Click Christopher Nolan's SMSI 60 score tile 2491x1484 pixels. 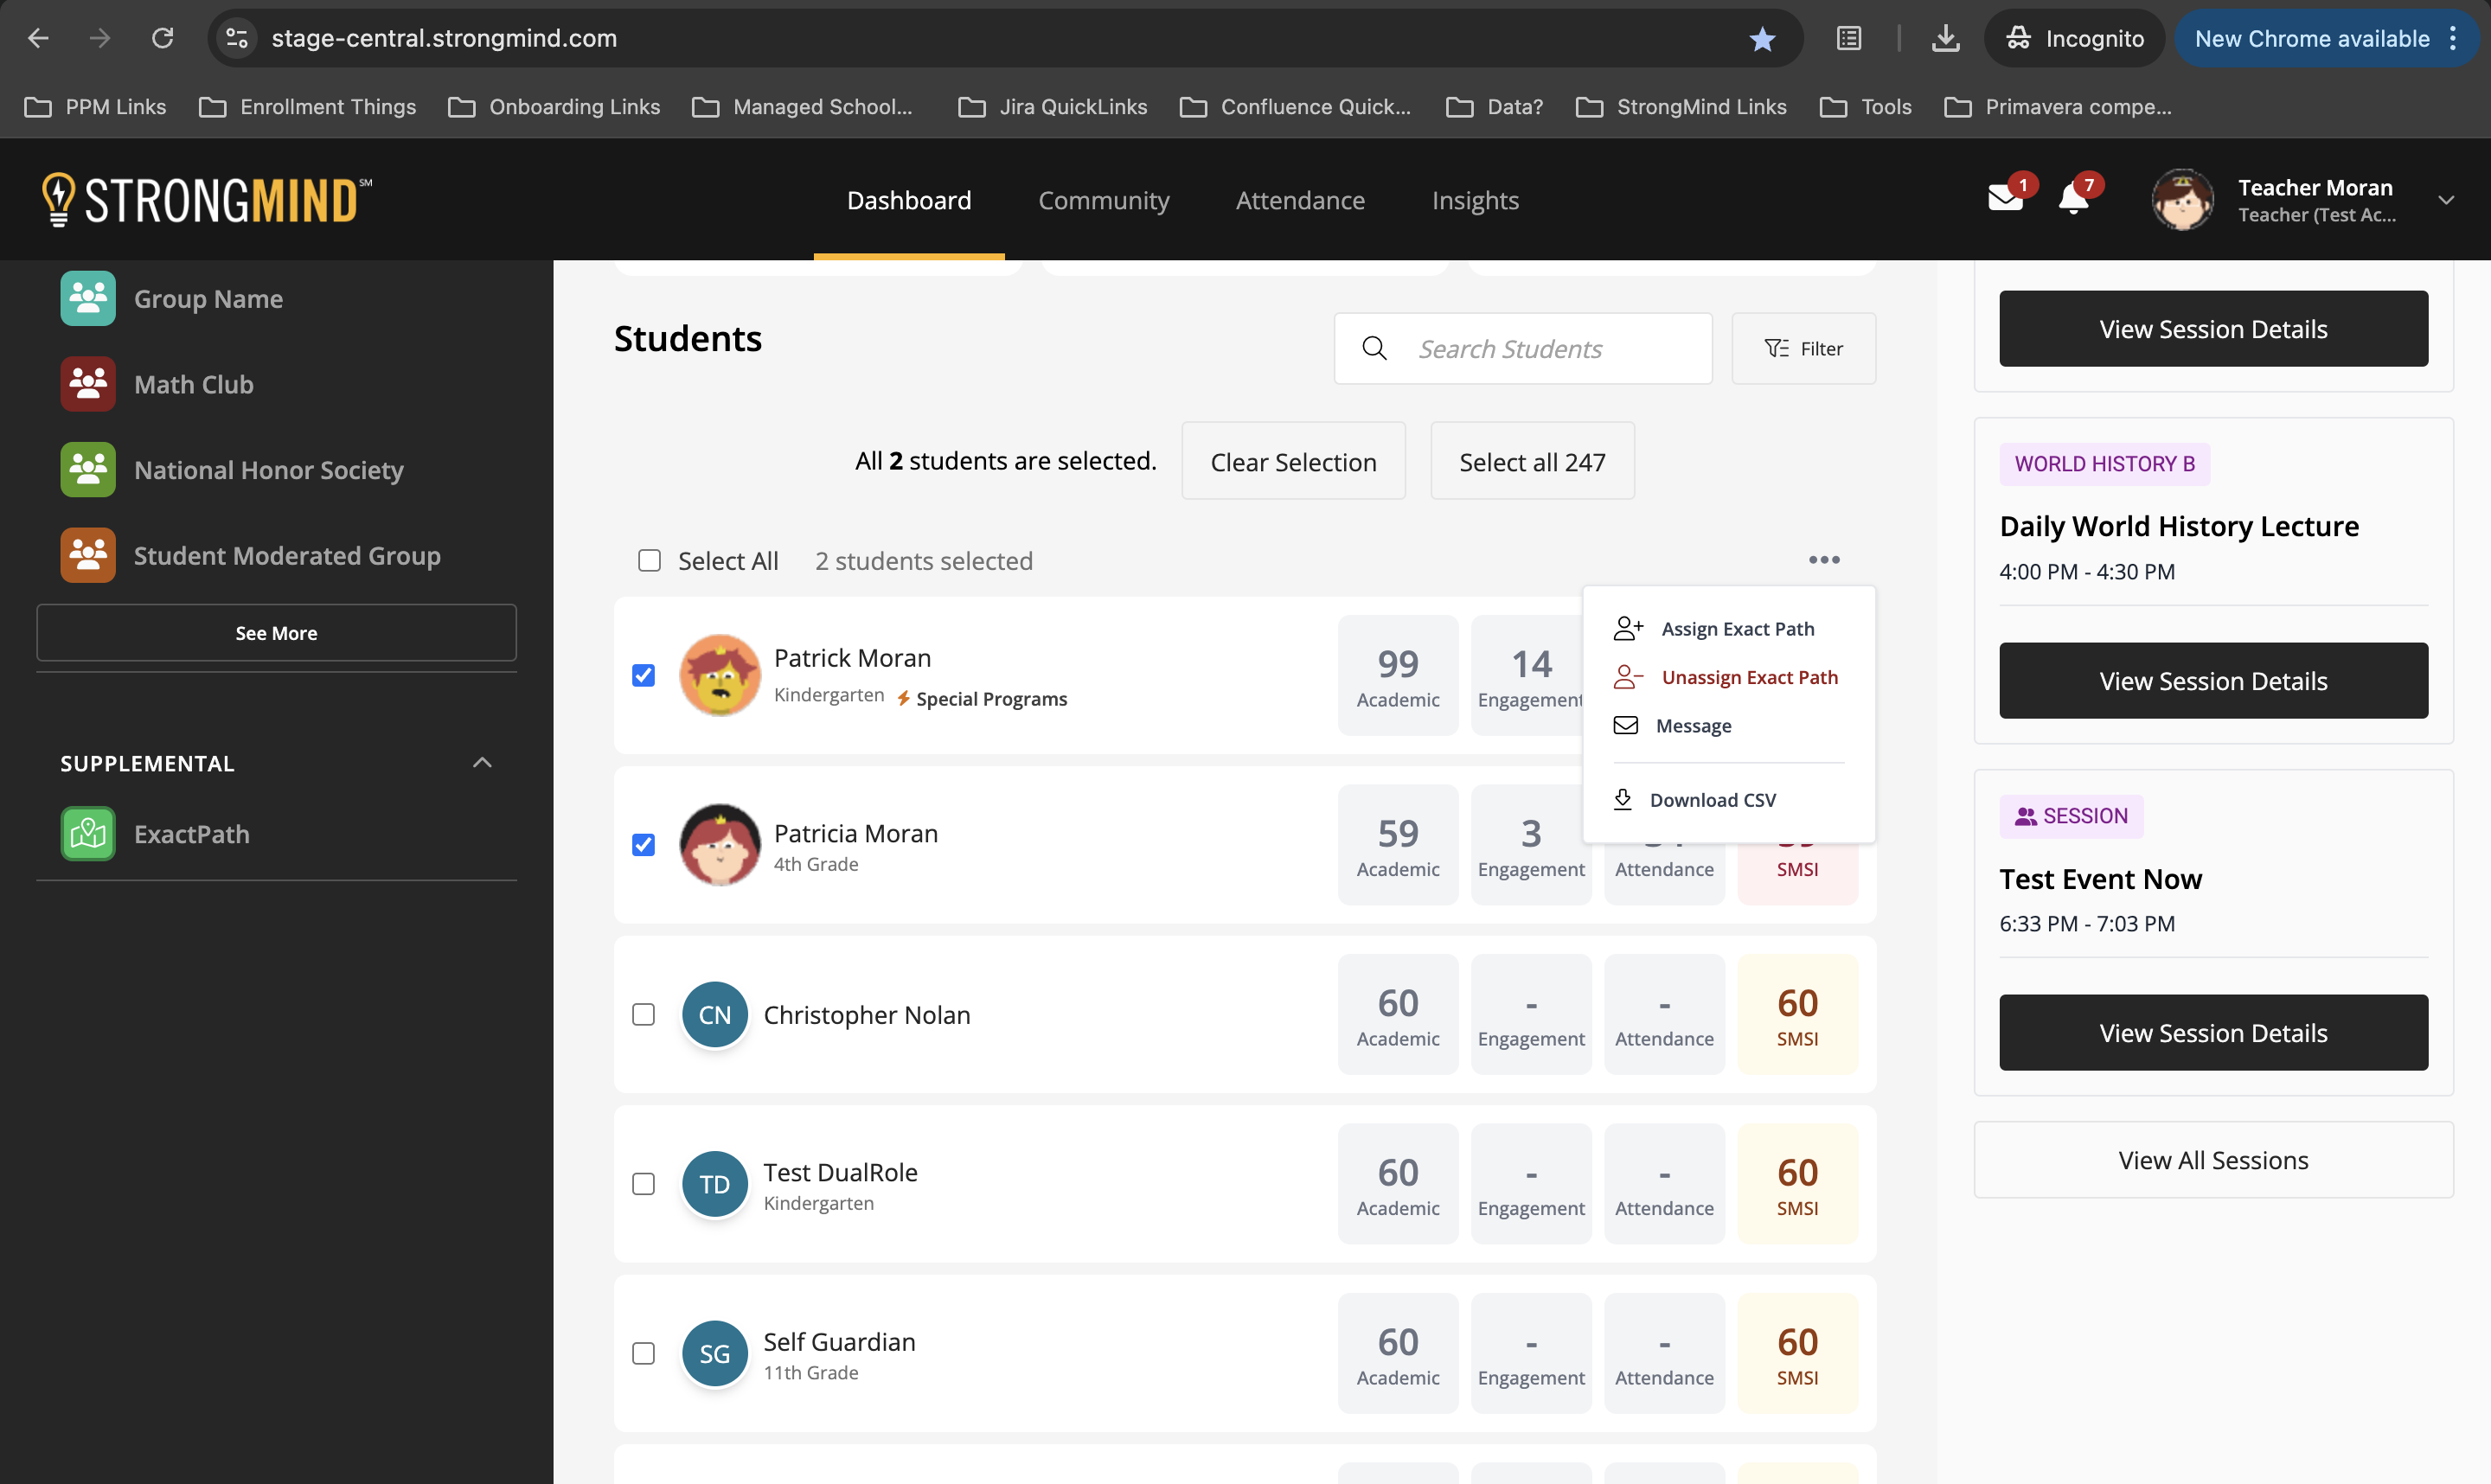point(1797,1014)
